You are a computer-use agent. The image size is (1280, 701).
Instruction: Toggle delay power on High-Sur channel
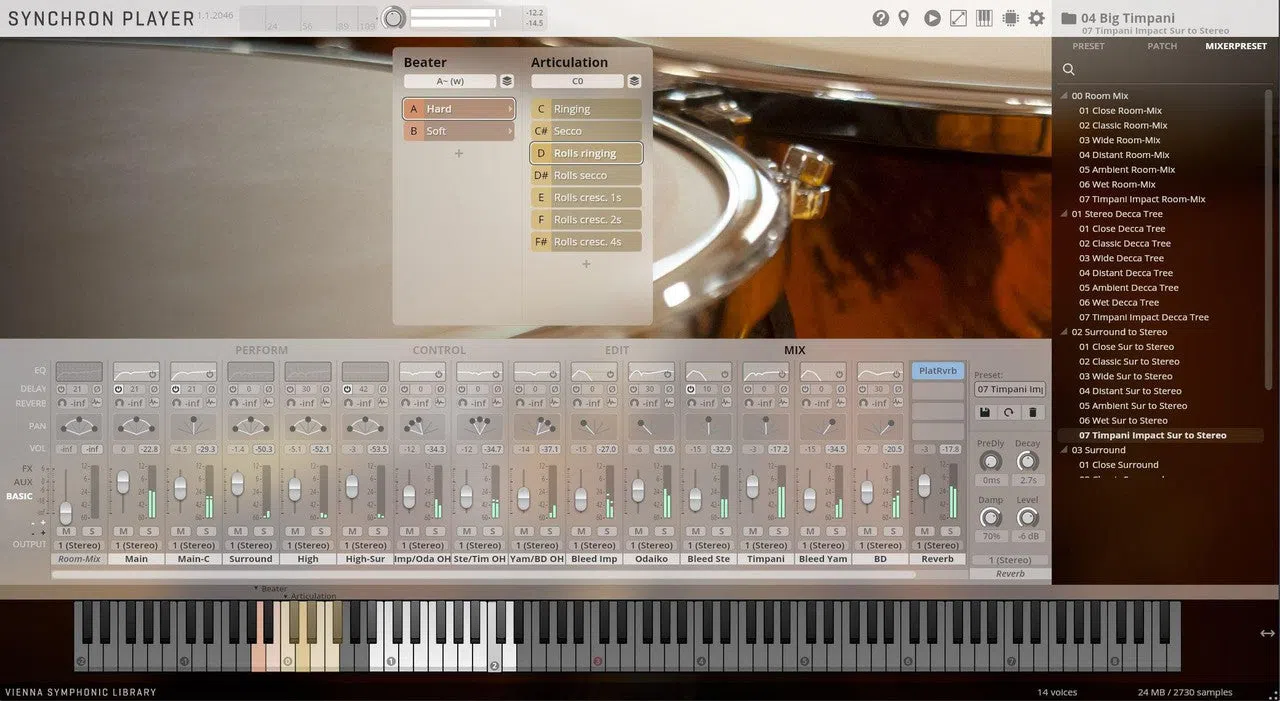pyautogui.click(x=348, y=389)
